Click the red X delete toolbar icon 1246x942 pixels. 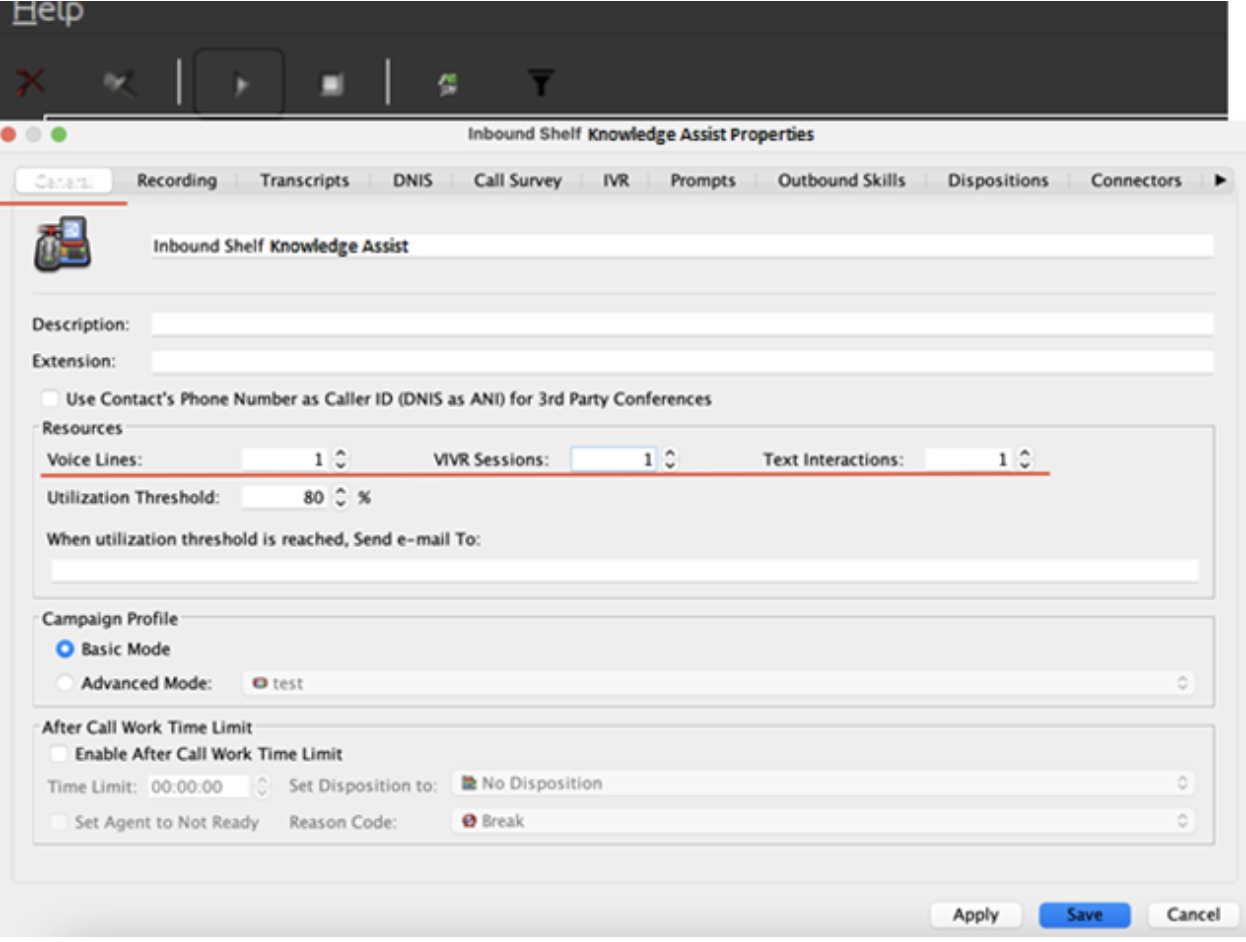[30, 81]
